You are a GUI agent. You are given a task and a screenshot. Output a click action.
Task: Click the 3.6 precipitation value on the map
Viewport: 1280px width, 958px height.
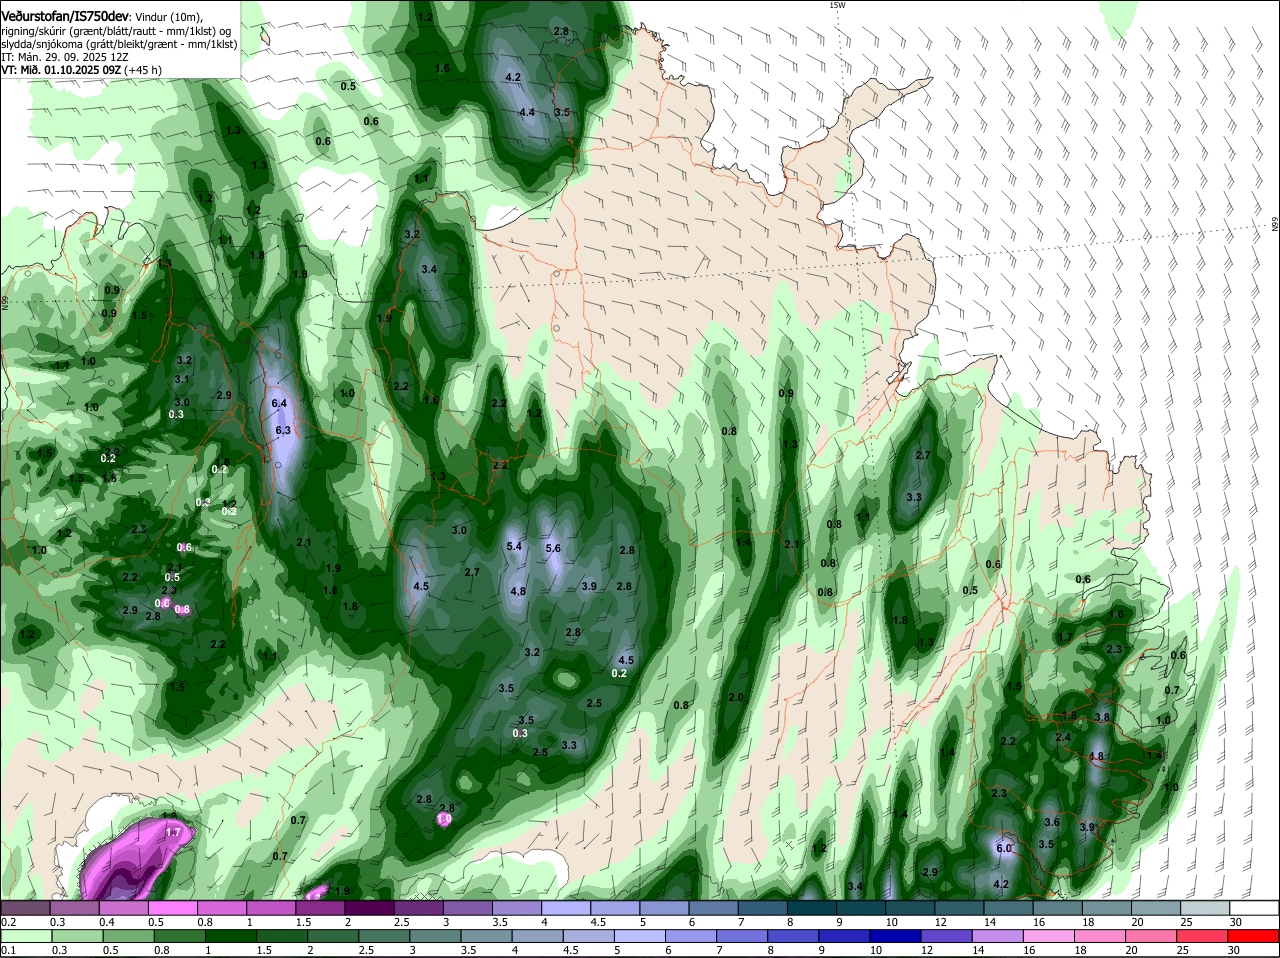pyautogui.click(x=1052, y=822)
